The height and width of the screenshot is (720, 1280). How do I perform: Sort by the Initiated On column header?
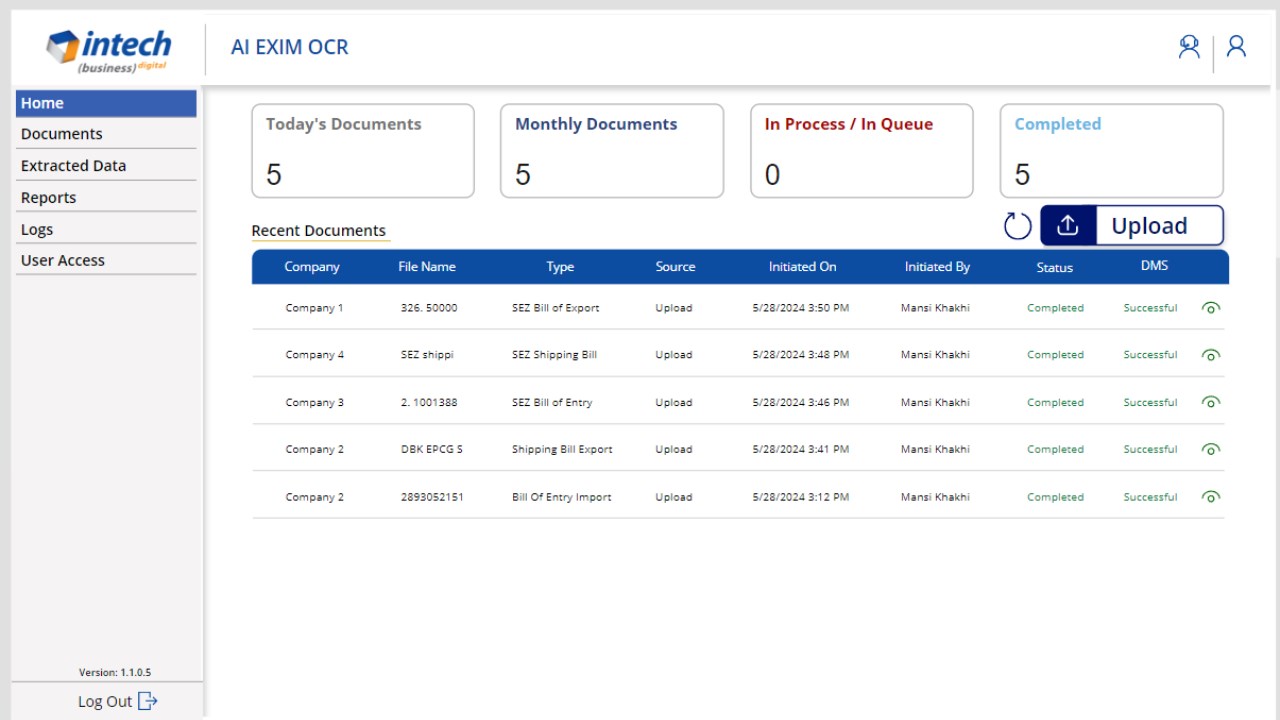802,267
